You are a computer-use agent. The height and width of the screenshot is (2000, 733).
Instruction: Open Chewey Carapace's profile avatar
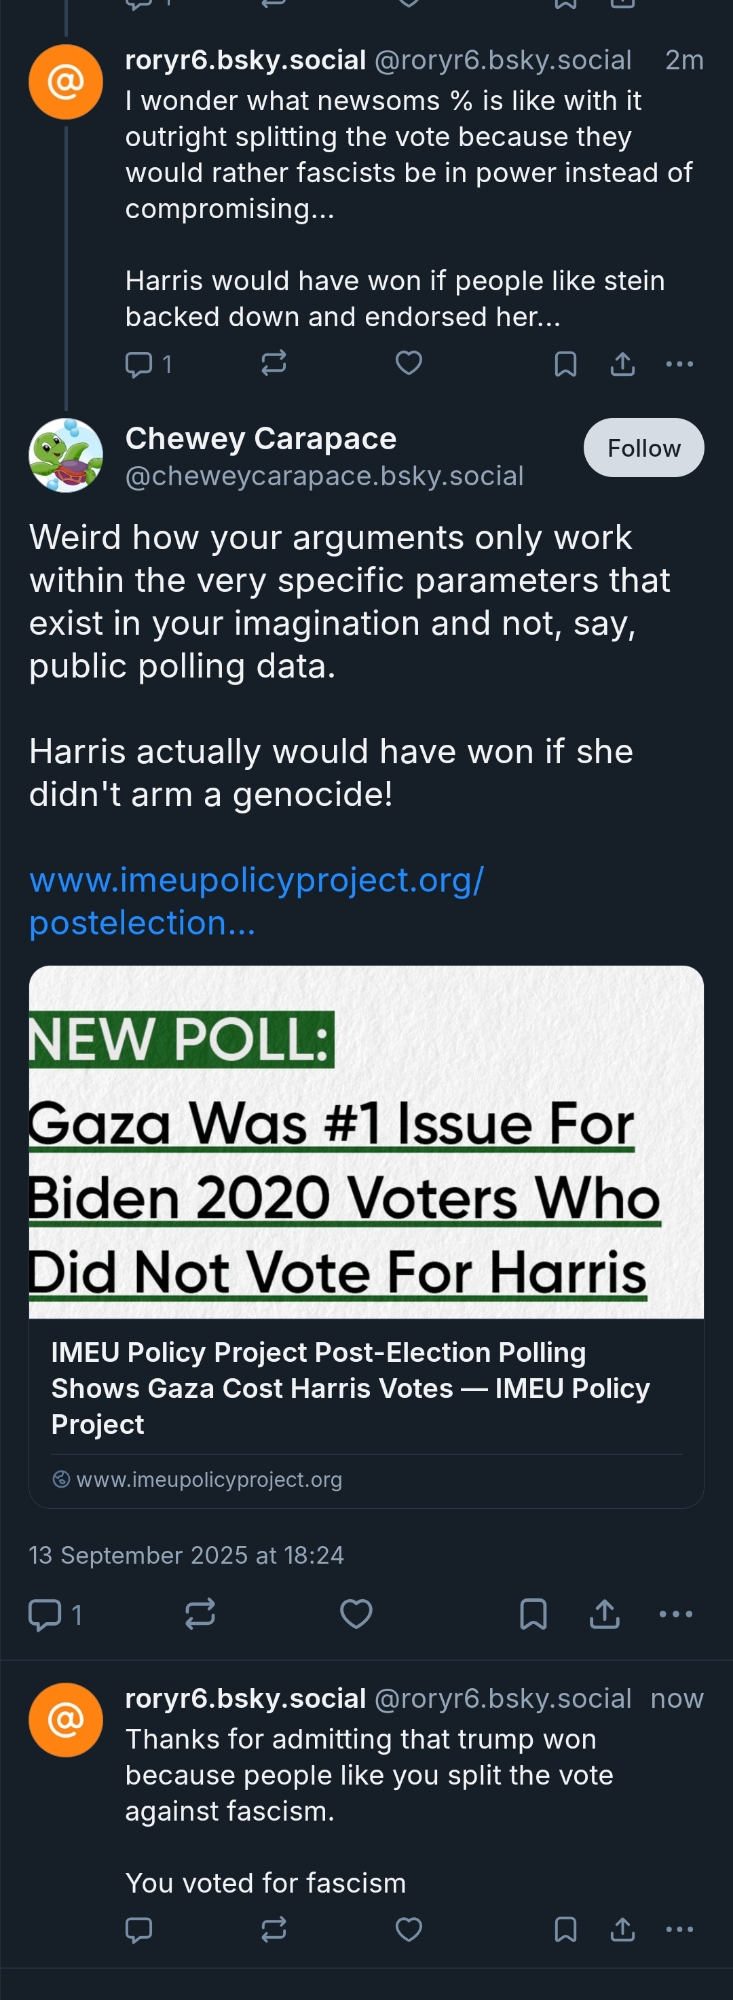tap(66, 456)
